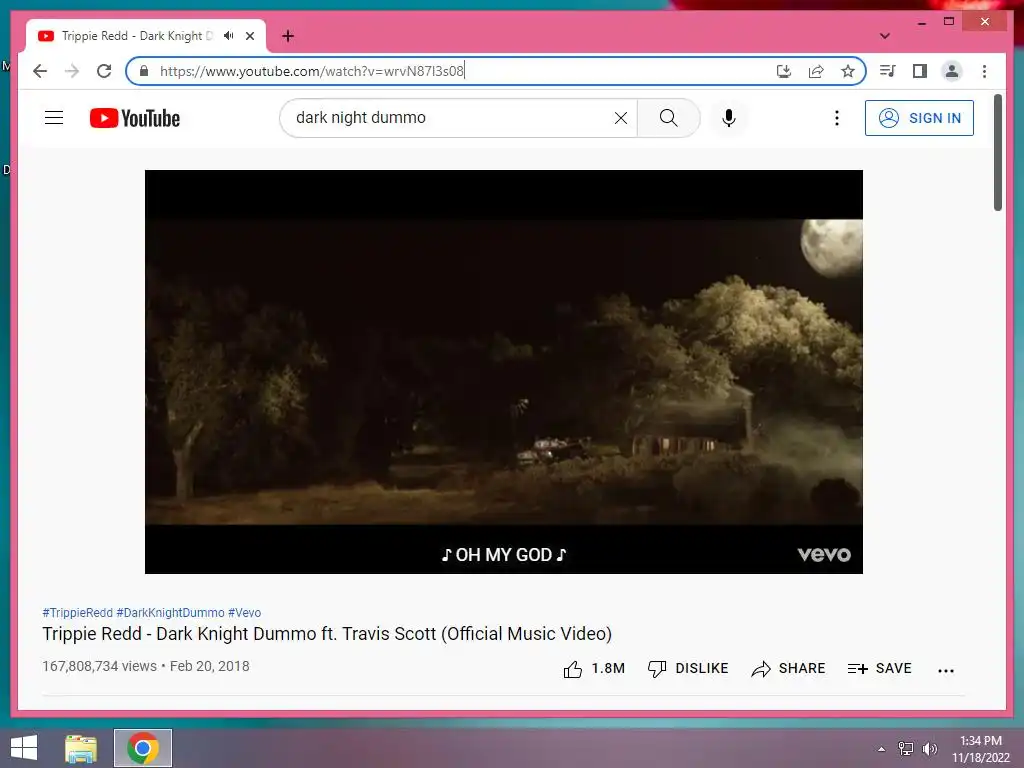
Task: Clear the search text with the X
Action: pyautogui.click(x=620, y=118)
